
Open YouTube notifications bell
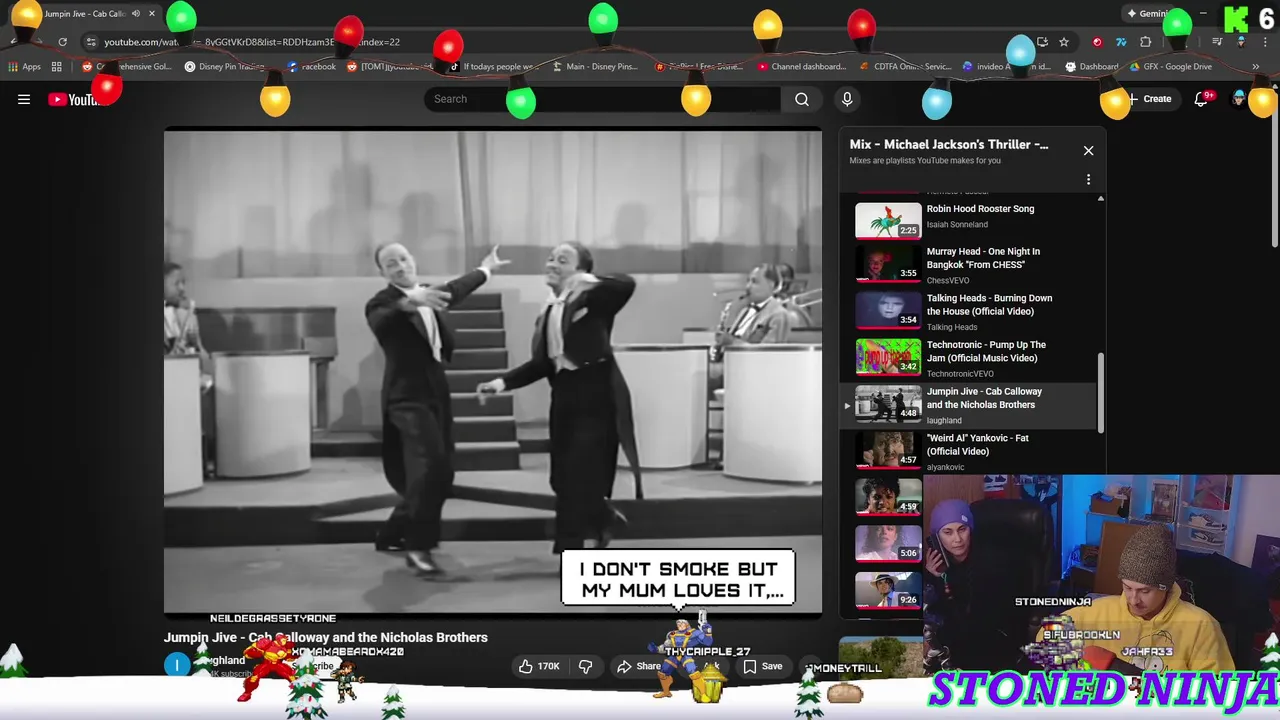click(x=1201, y=99)
